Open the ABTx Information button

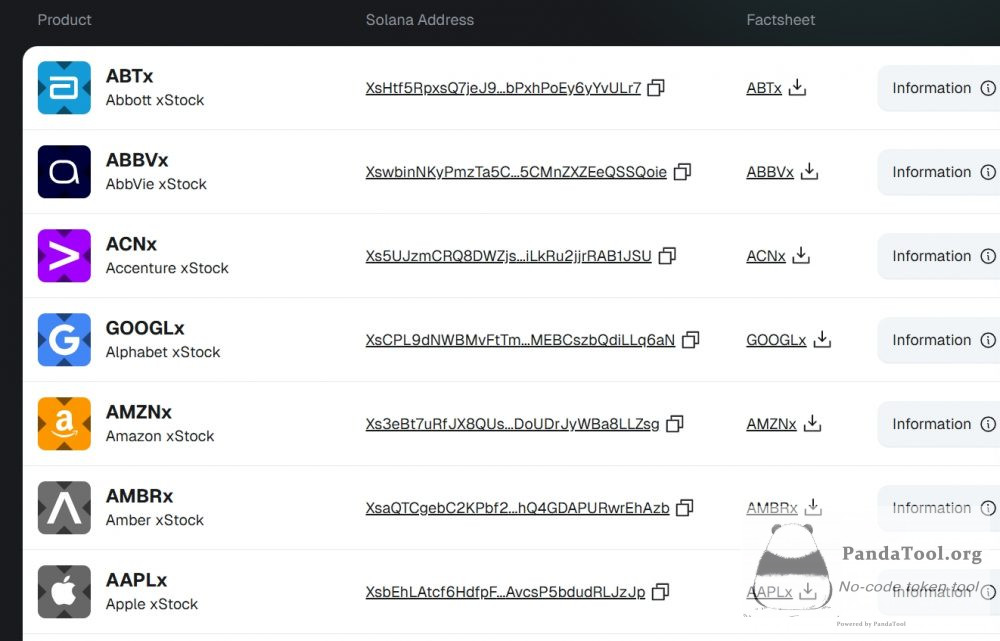coord(939,88)
